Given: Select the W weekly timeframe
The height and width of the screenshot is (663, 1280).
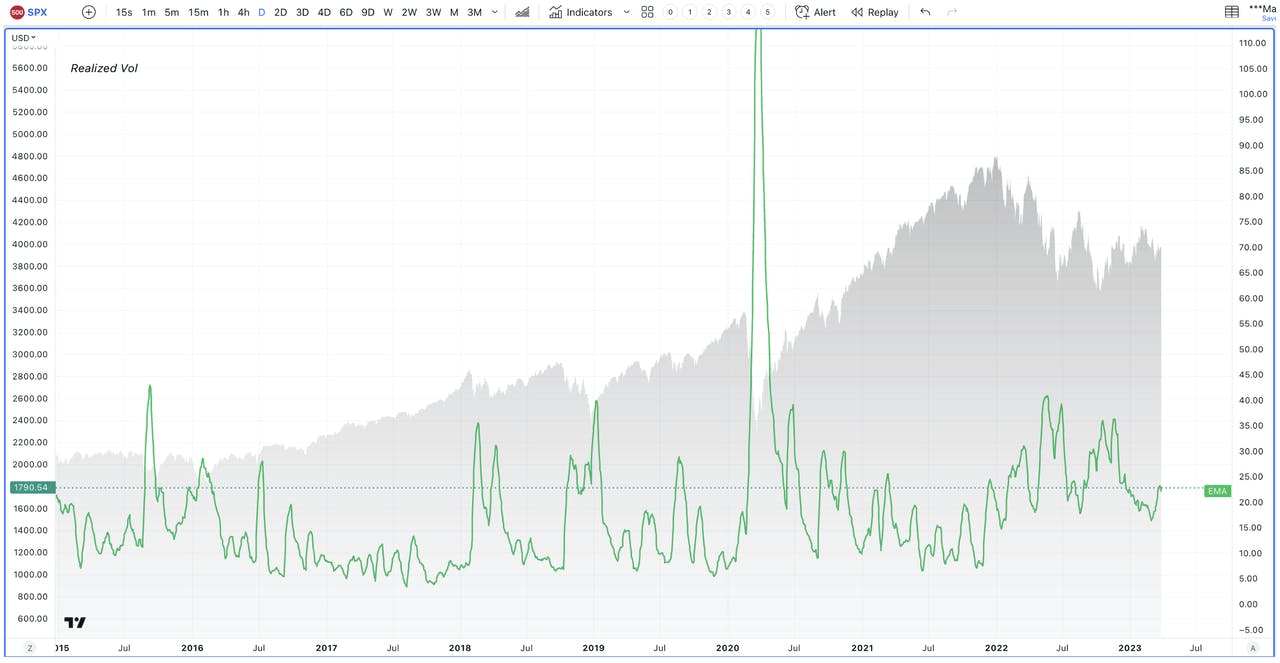Looking at the screenshot, I should pos(388,12).
